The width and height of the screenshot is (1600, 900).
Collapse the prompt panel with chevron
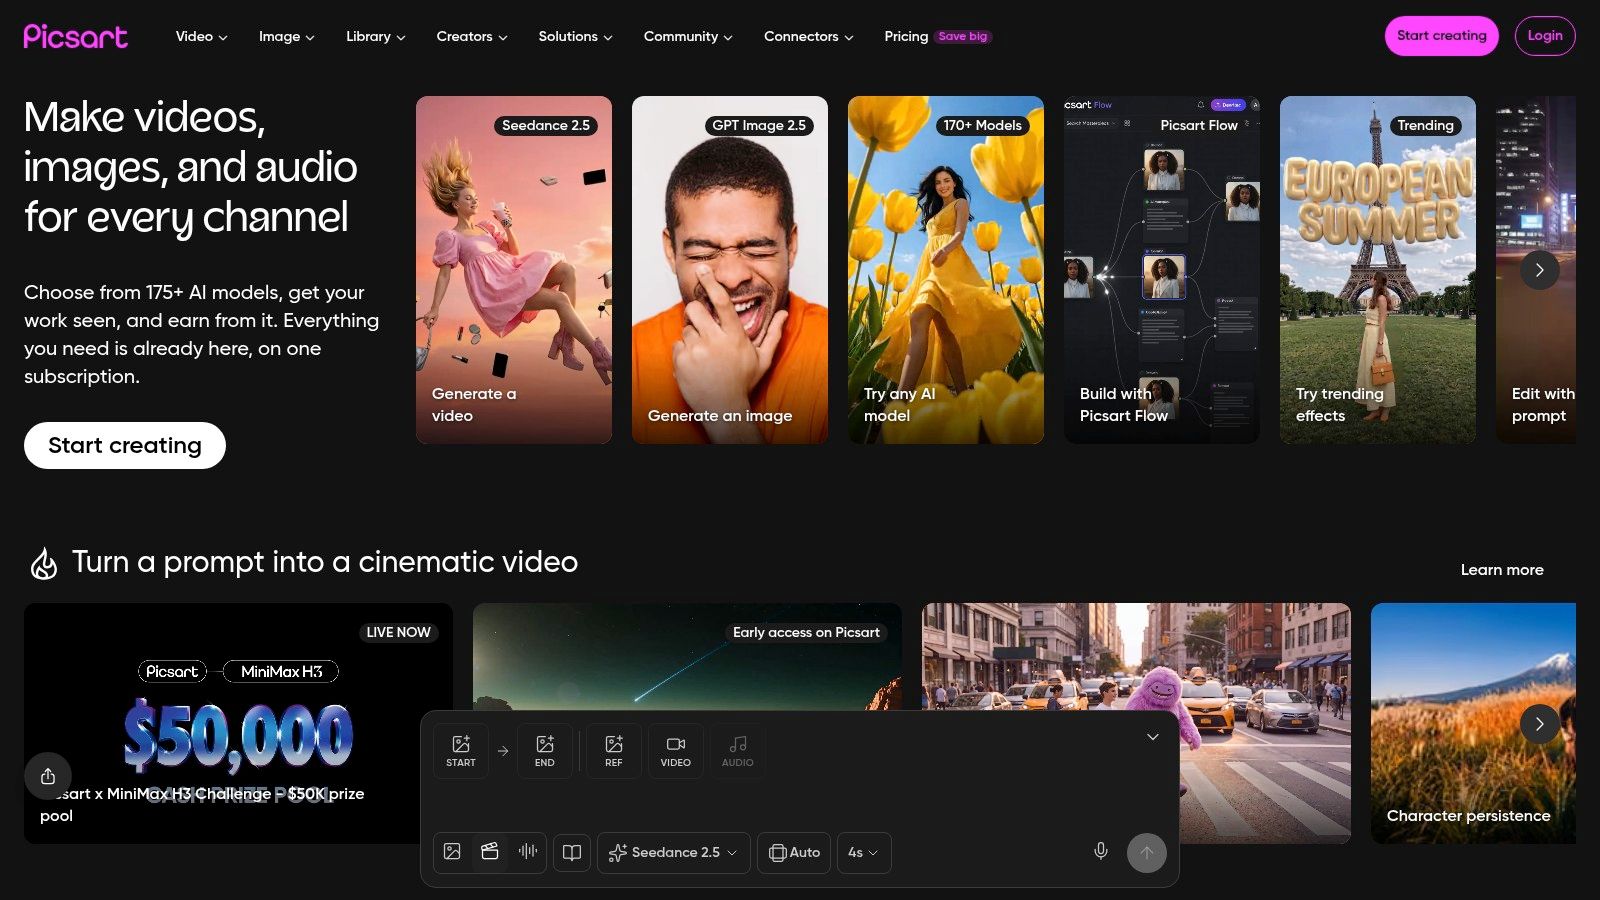[1153, 737]
